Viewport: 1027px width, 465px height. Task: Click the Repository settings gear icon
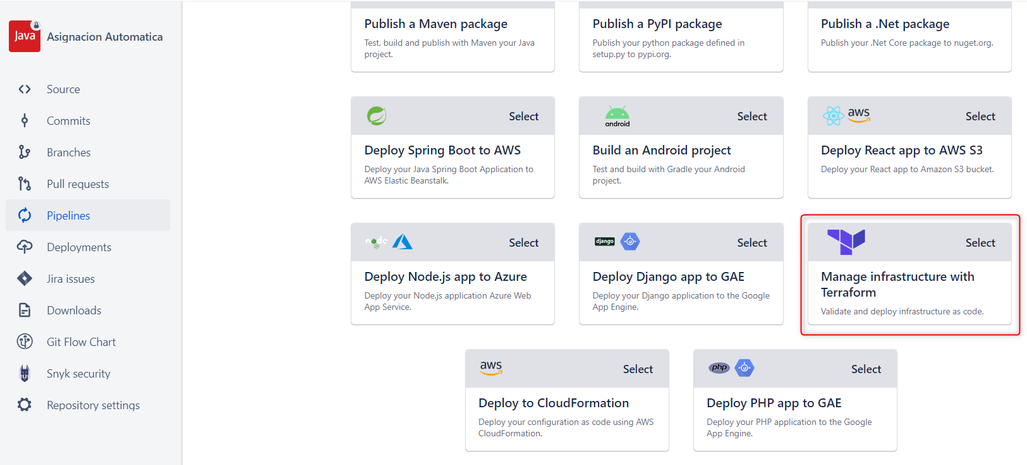coord(24,405)
